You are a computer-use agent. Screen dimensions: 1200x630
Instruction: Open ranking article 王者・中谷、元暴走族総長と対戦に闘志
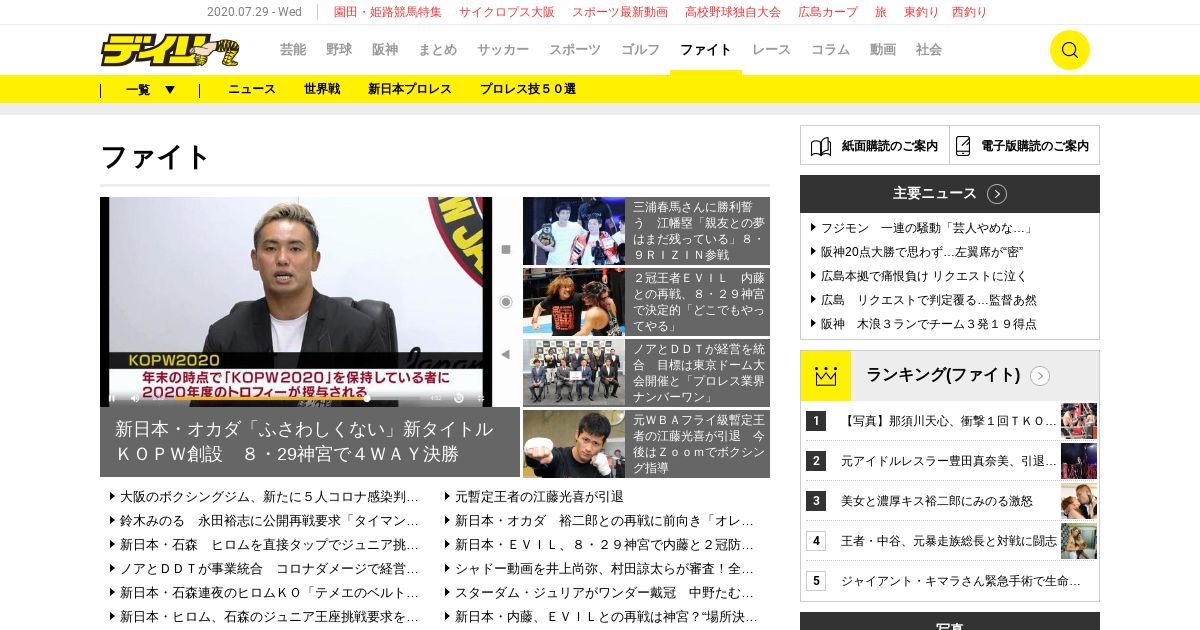coord(948,541)
